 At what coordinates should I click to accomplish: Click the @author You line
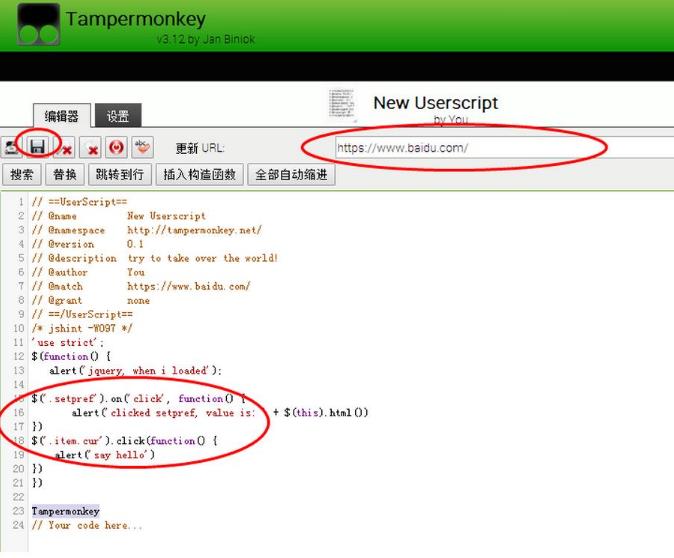(x=88, y=272)
